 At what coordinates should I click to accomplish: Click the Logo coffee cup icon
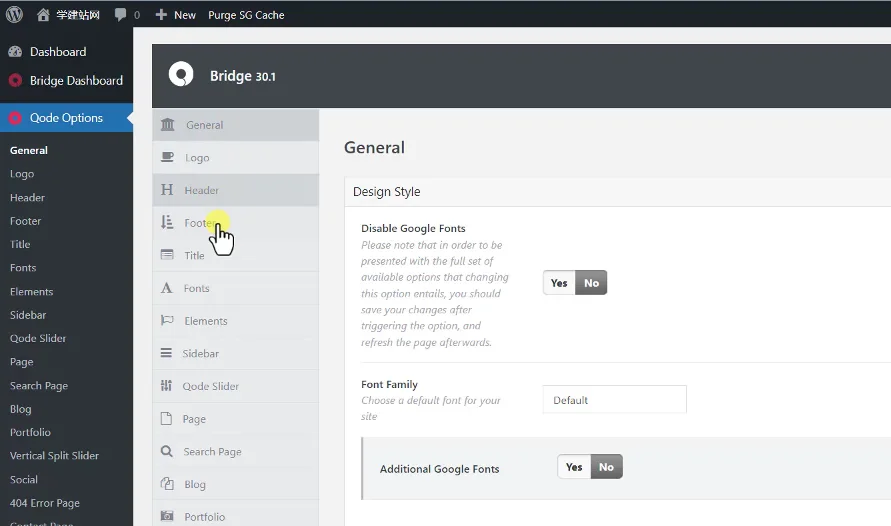(167, 158)
